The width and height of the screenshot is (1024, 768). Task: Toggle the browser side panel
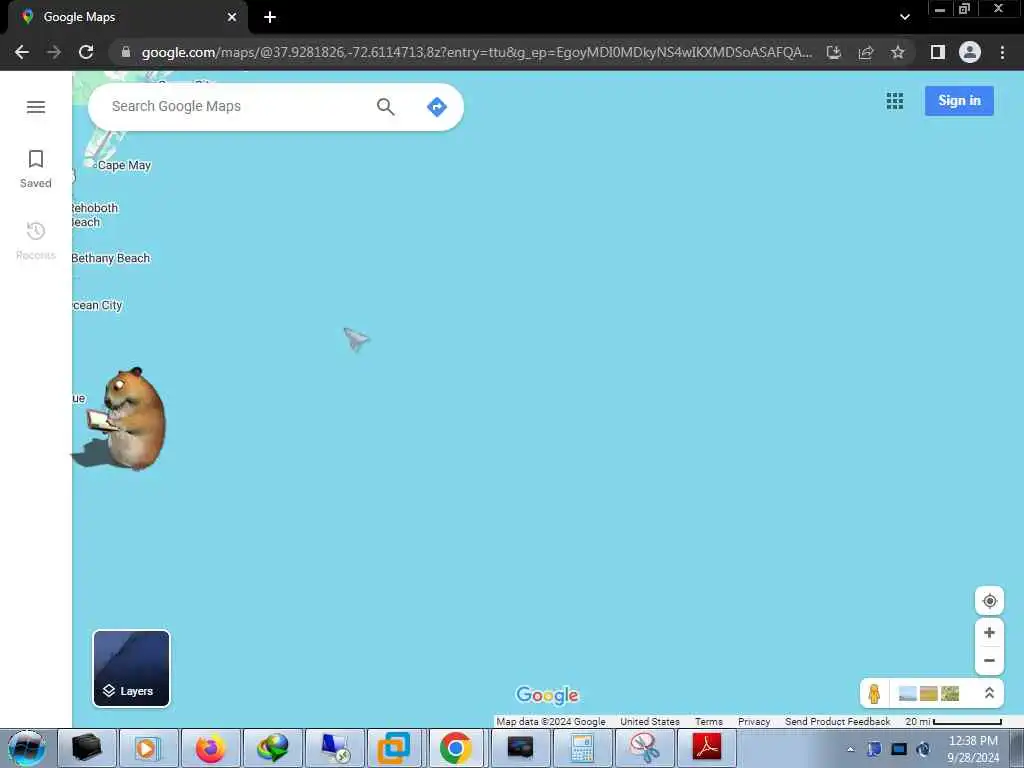(938, 52)
